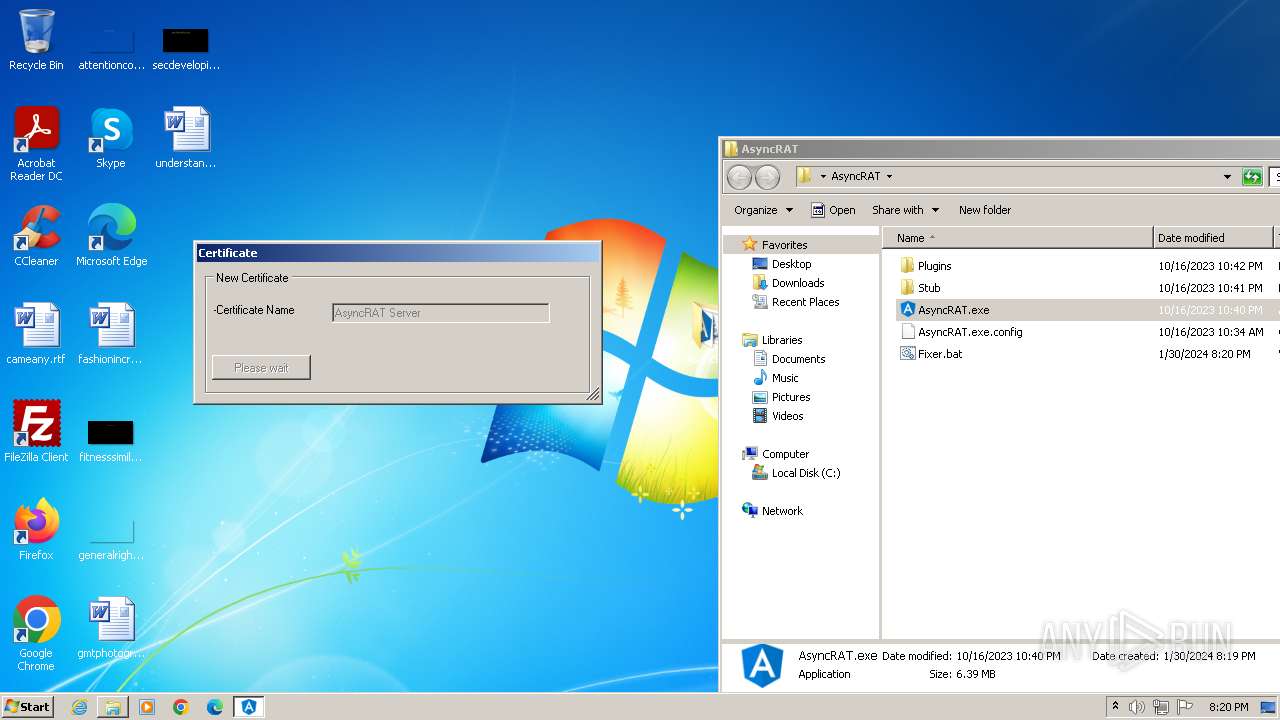Show hidden system tray icons
The image size is (1280, 720).
(x=1115, y=706)
